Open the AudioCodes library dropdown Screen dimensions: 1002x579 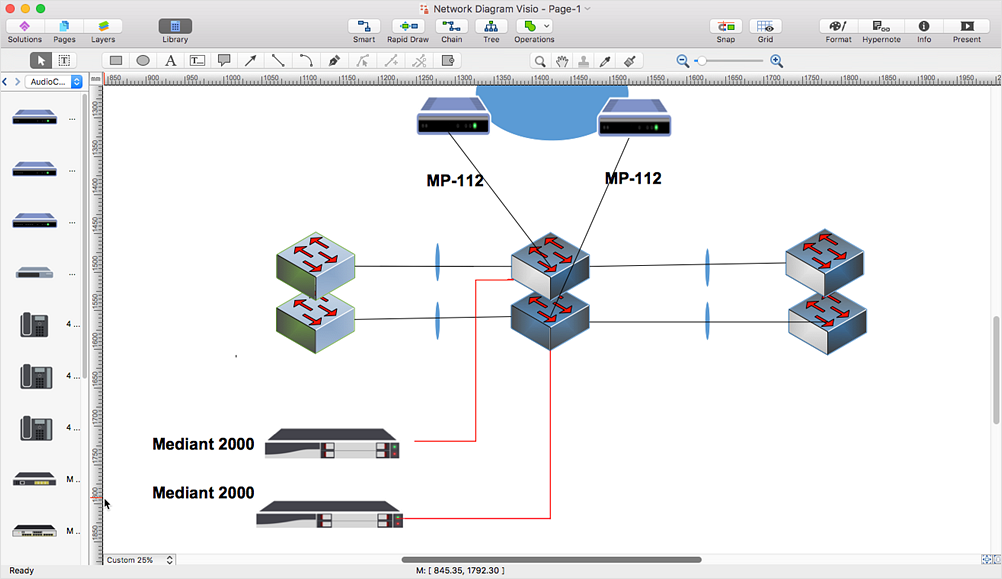point(54,82)
